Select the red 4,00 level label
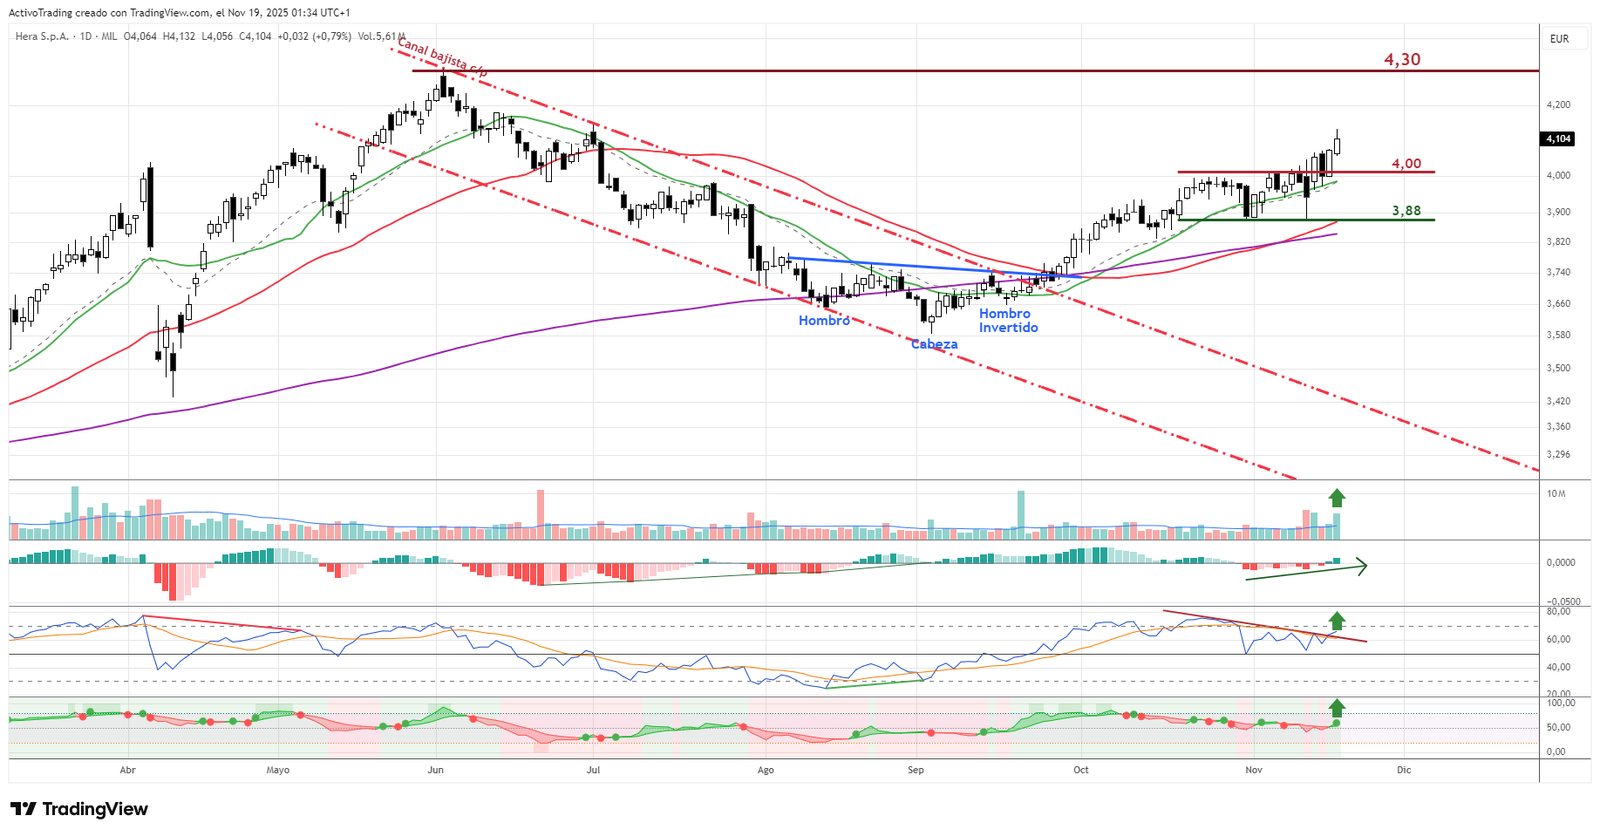The width and height of the screenshot is (1600, 835). pos(1406,164)
